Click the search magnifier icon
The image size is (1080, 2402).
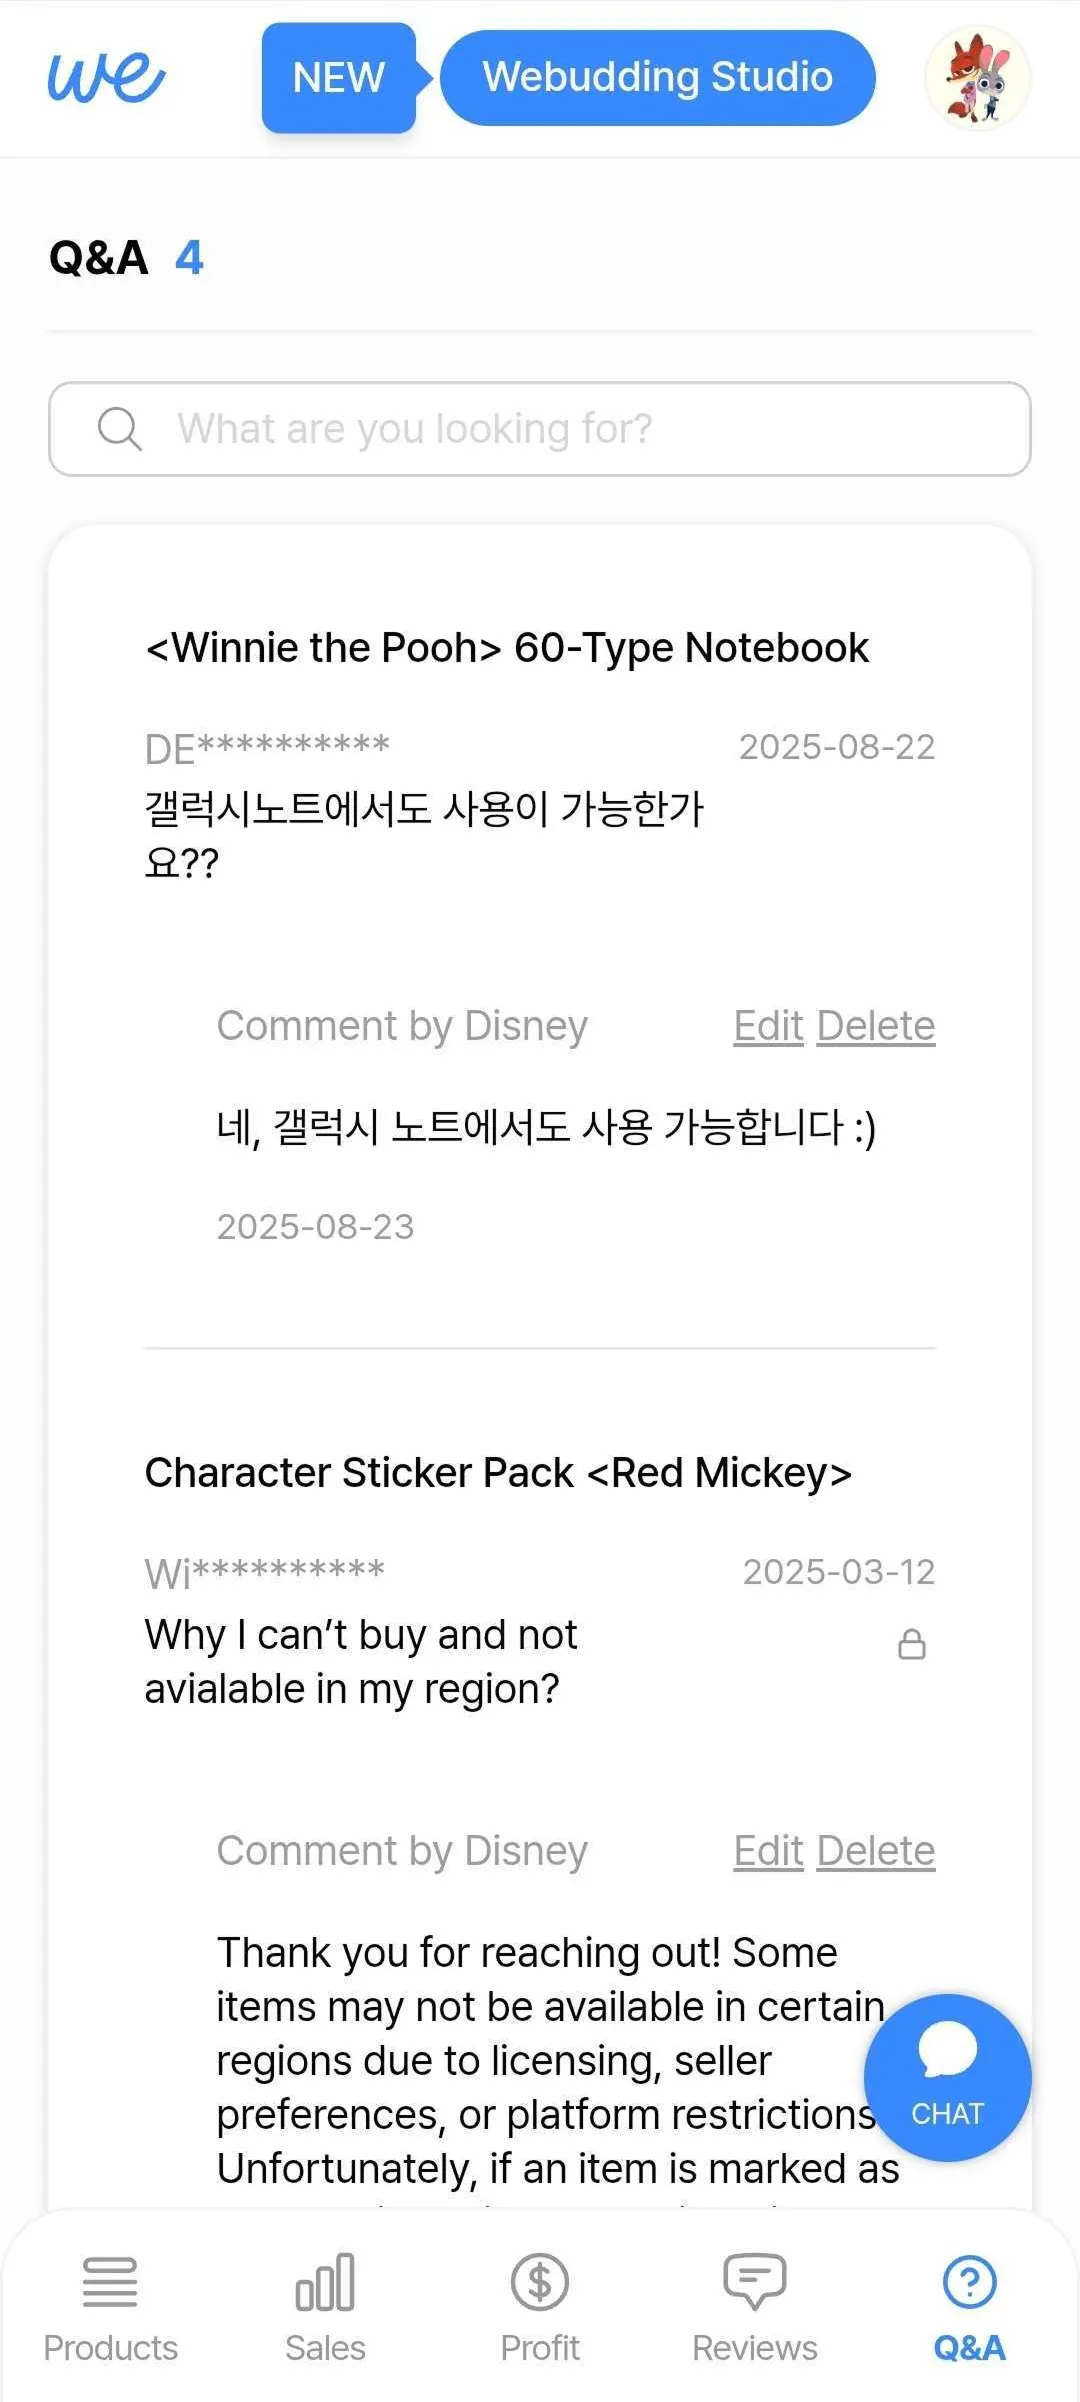tap(119, 429)
